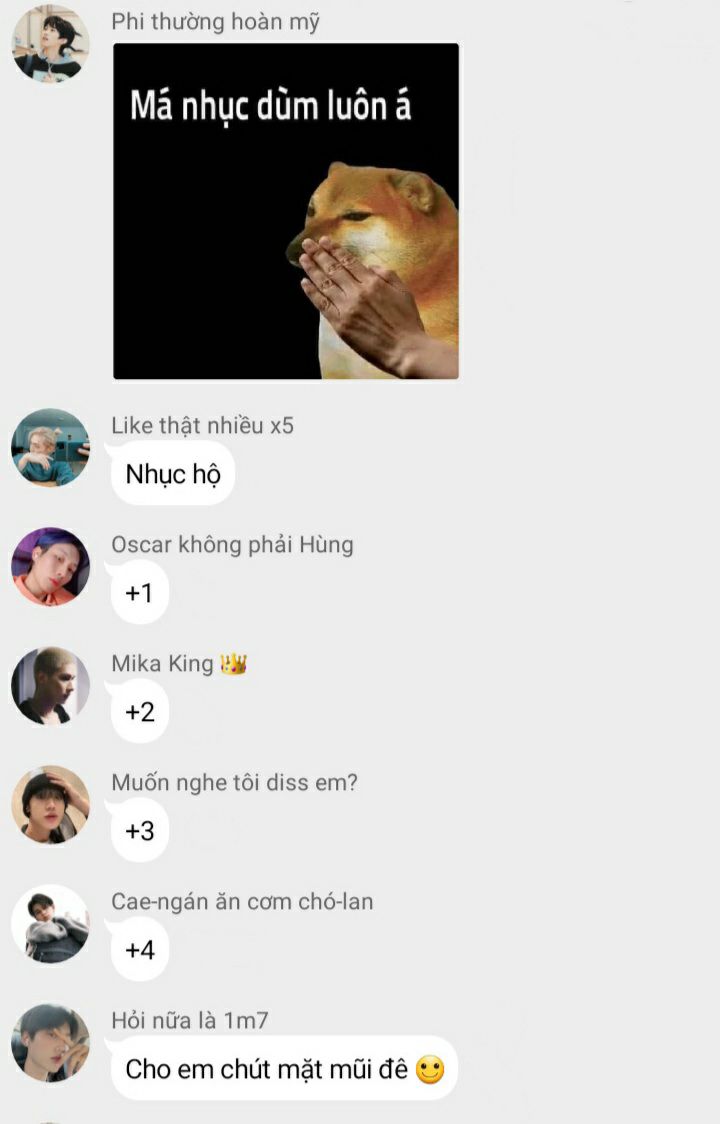
Task: Tap sender name Oscar không phải Hùng
Action: click(x=232, y=545)
